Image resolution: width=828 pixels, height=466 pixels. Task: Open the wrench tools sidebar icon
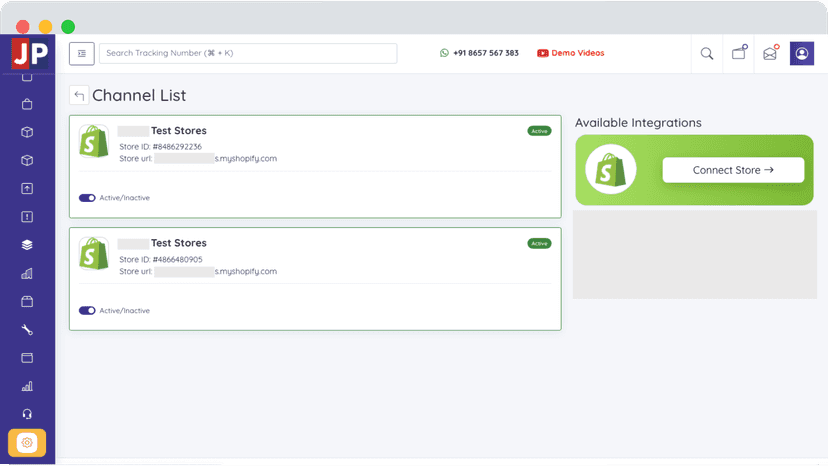pos(27,330)
